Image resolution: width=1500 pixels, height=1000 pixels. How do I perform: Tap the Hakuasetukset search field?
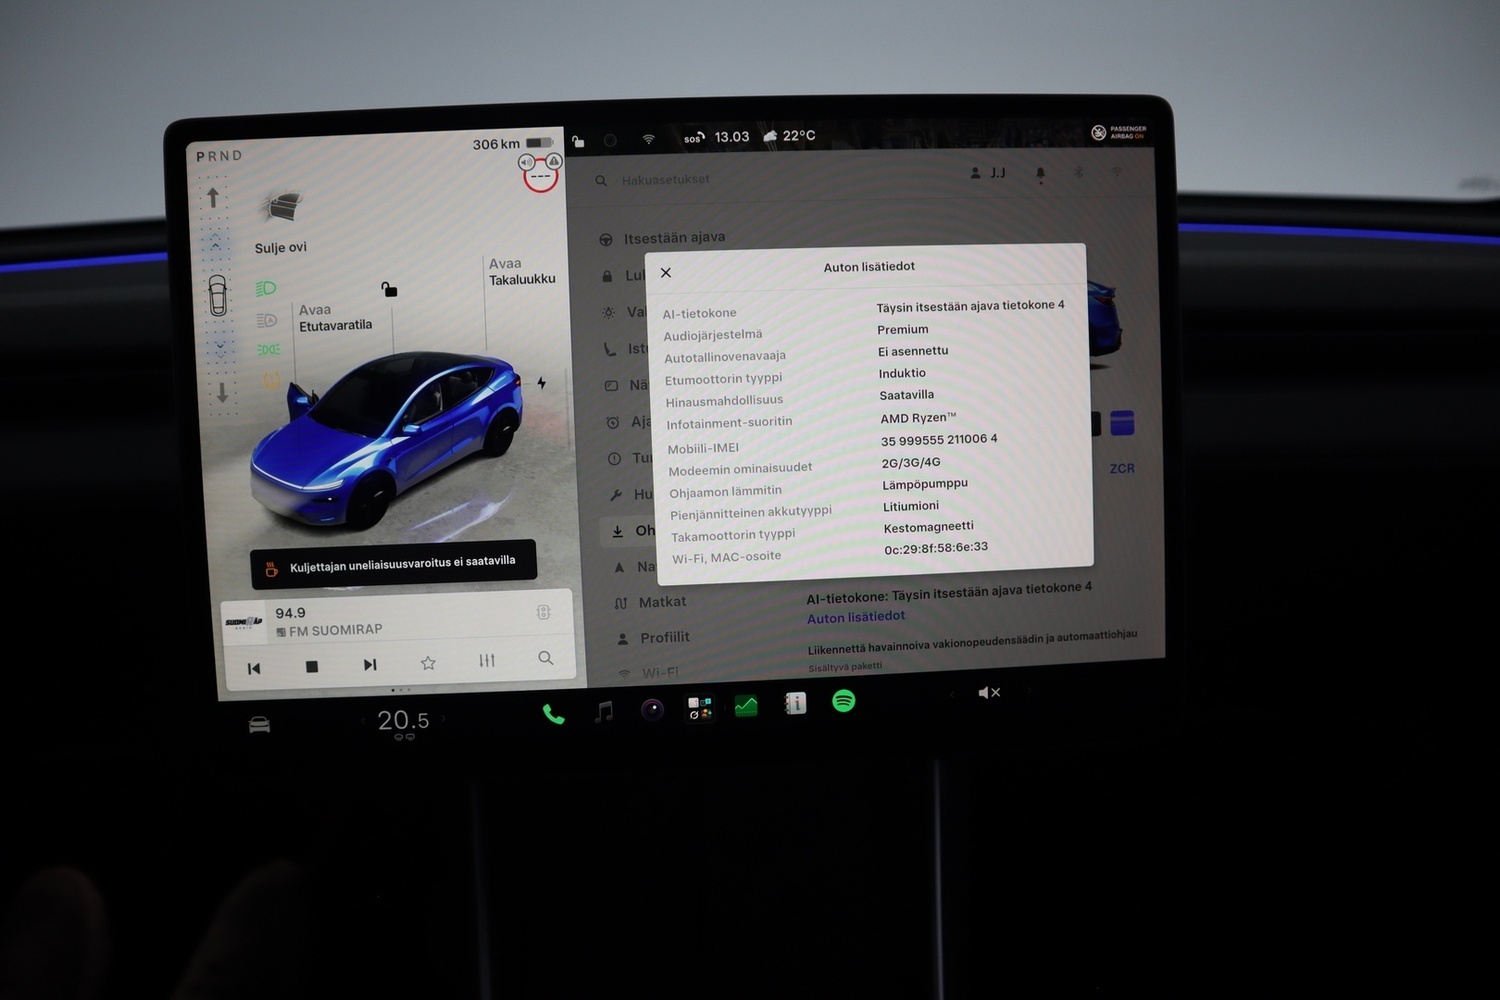[x=666, y=180]
